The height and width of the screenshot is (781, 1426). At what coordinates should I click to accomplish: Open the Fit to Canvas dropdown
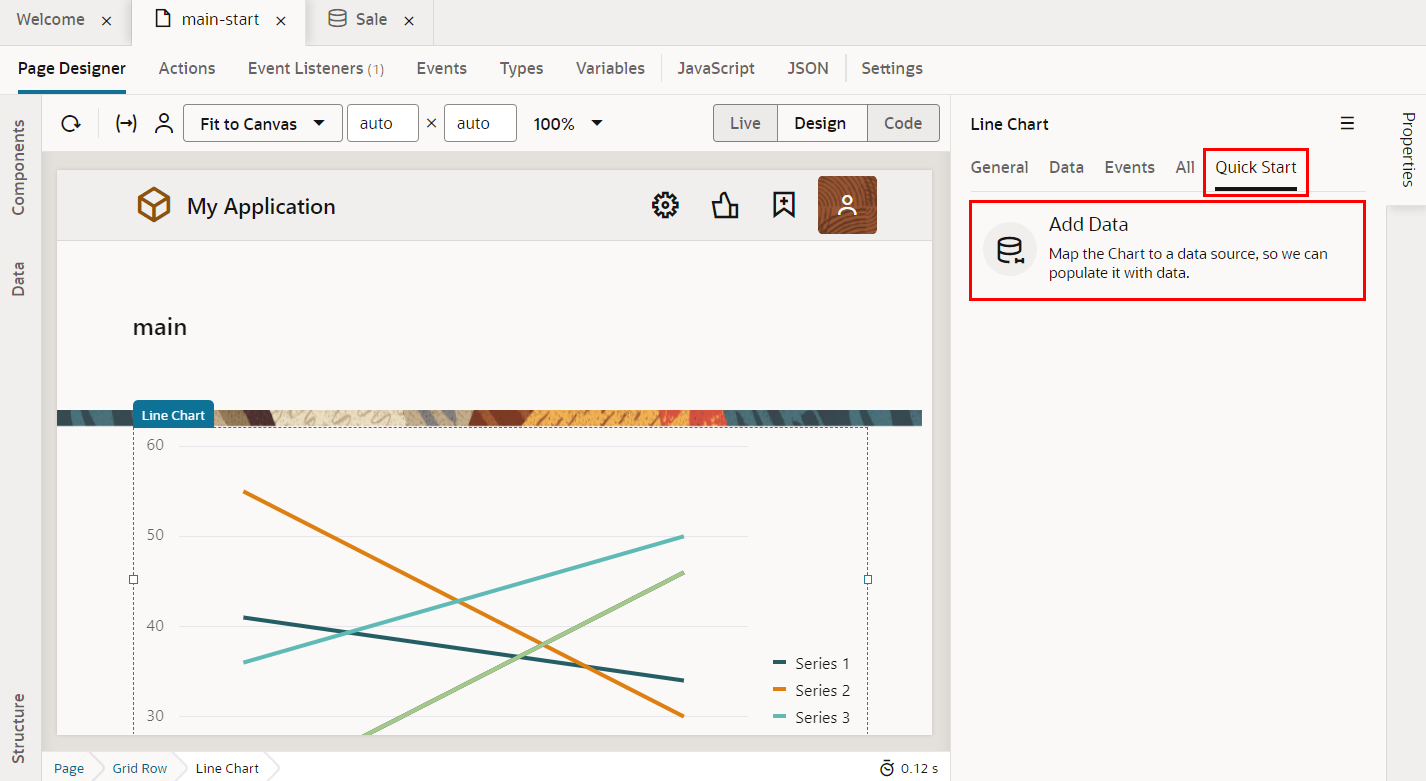[x=262, y=124]
